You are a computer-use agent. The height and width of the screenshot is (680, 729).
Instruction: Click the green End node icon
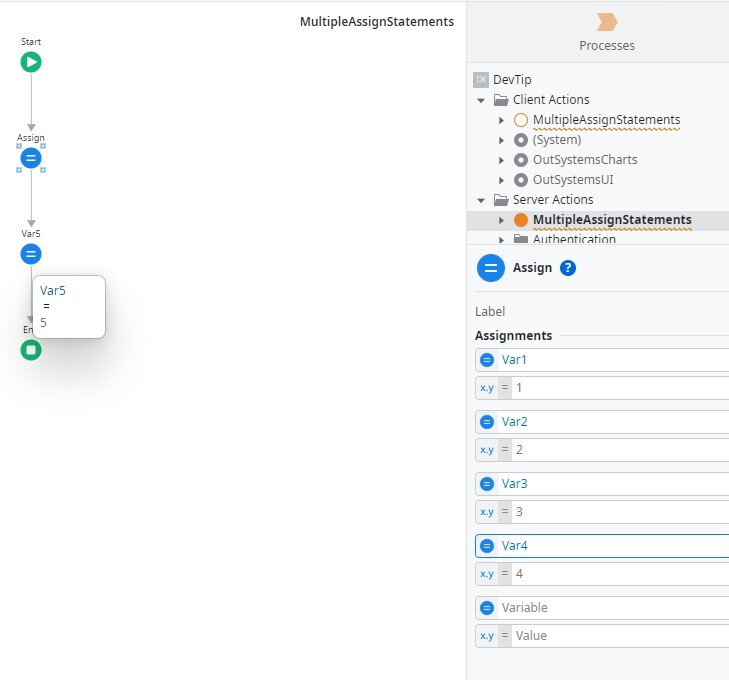tap(31, 350)
